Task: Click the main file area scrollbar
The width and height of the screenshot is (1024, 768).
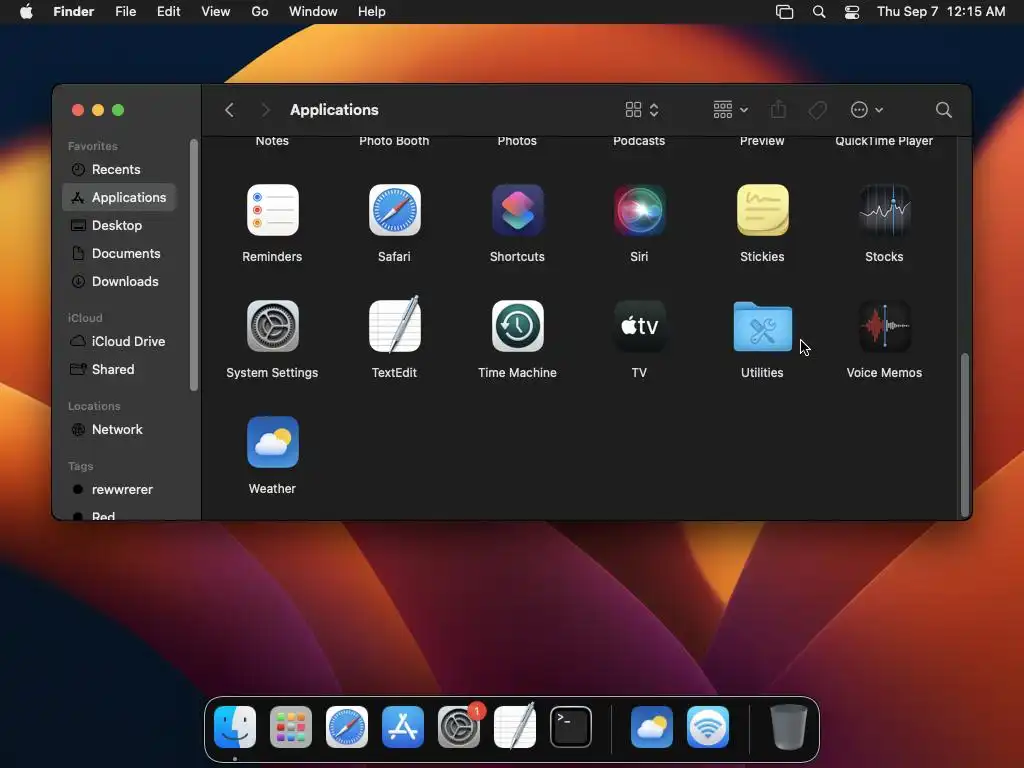Action: [x=965, y=435]
